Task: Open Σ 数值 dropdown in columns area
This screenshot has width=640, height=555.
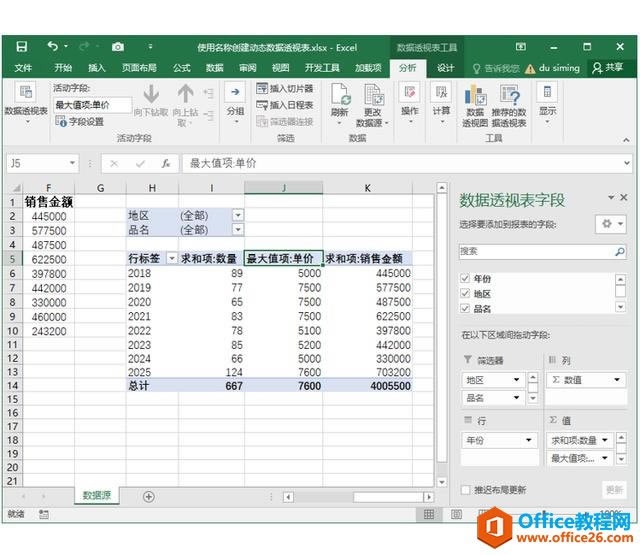Action: [617, 380]
